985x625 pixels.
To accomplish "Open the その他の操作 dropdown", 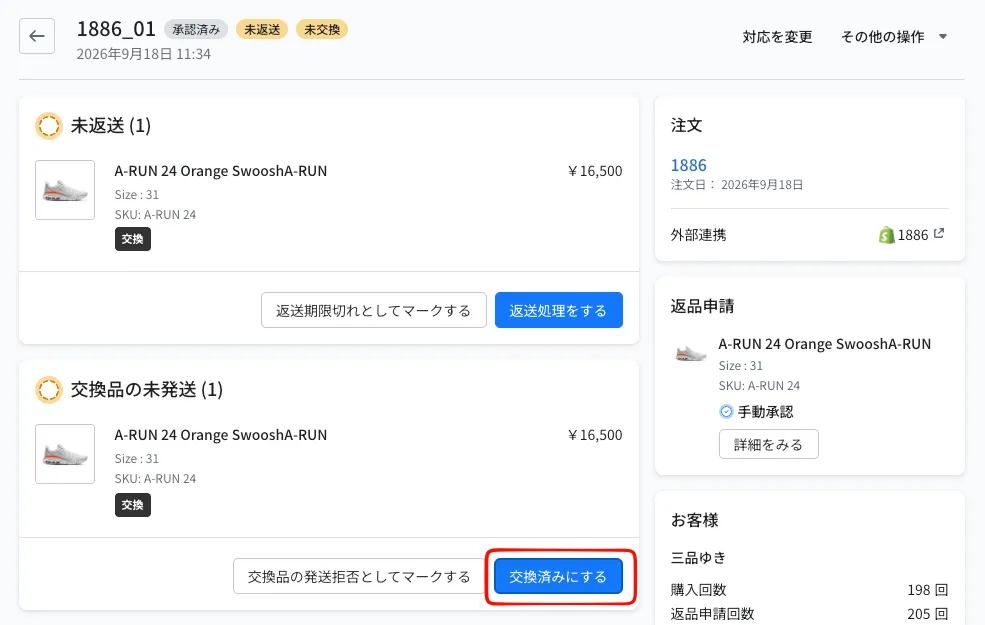I will coord(893,37).
